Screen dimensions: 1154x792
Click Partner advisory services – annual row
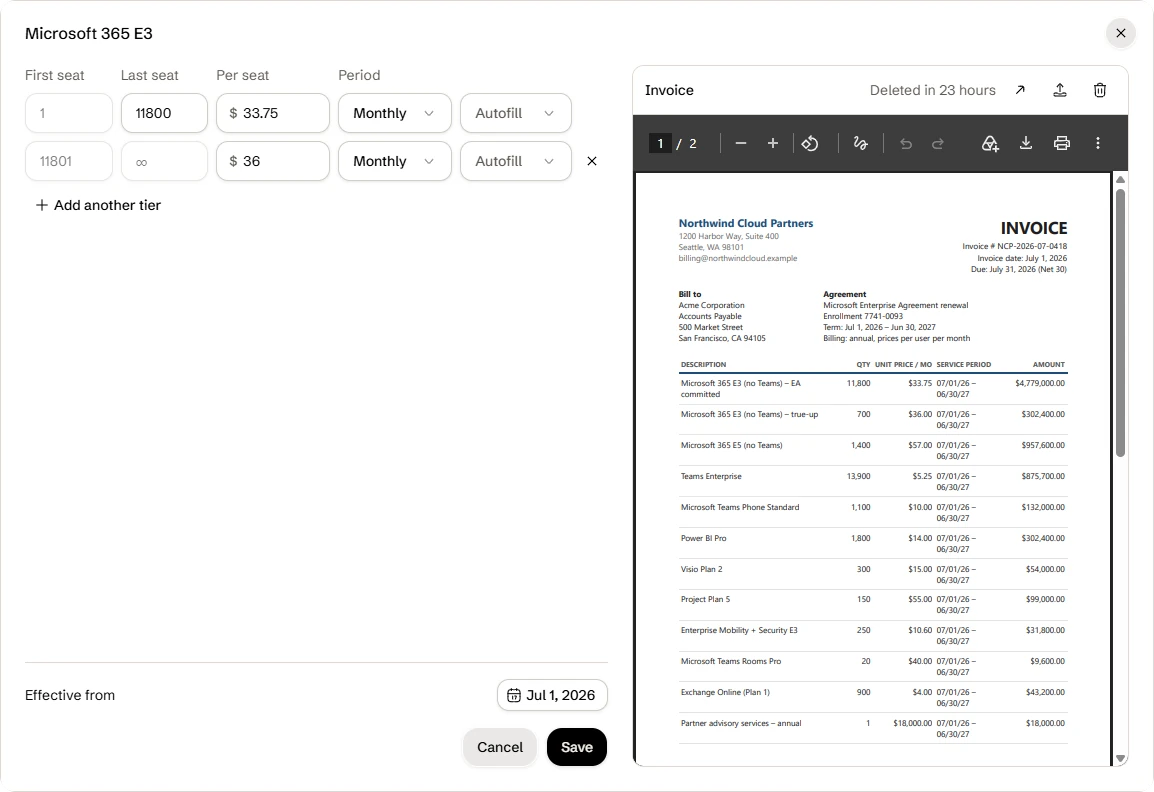click(873, 728)
